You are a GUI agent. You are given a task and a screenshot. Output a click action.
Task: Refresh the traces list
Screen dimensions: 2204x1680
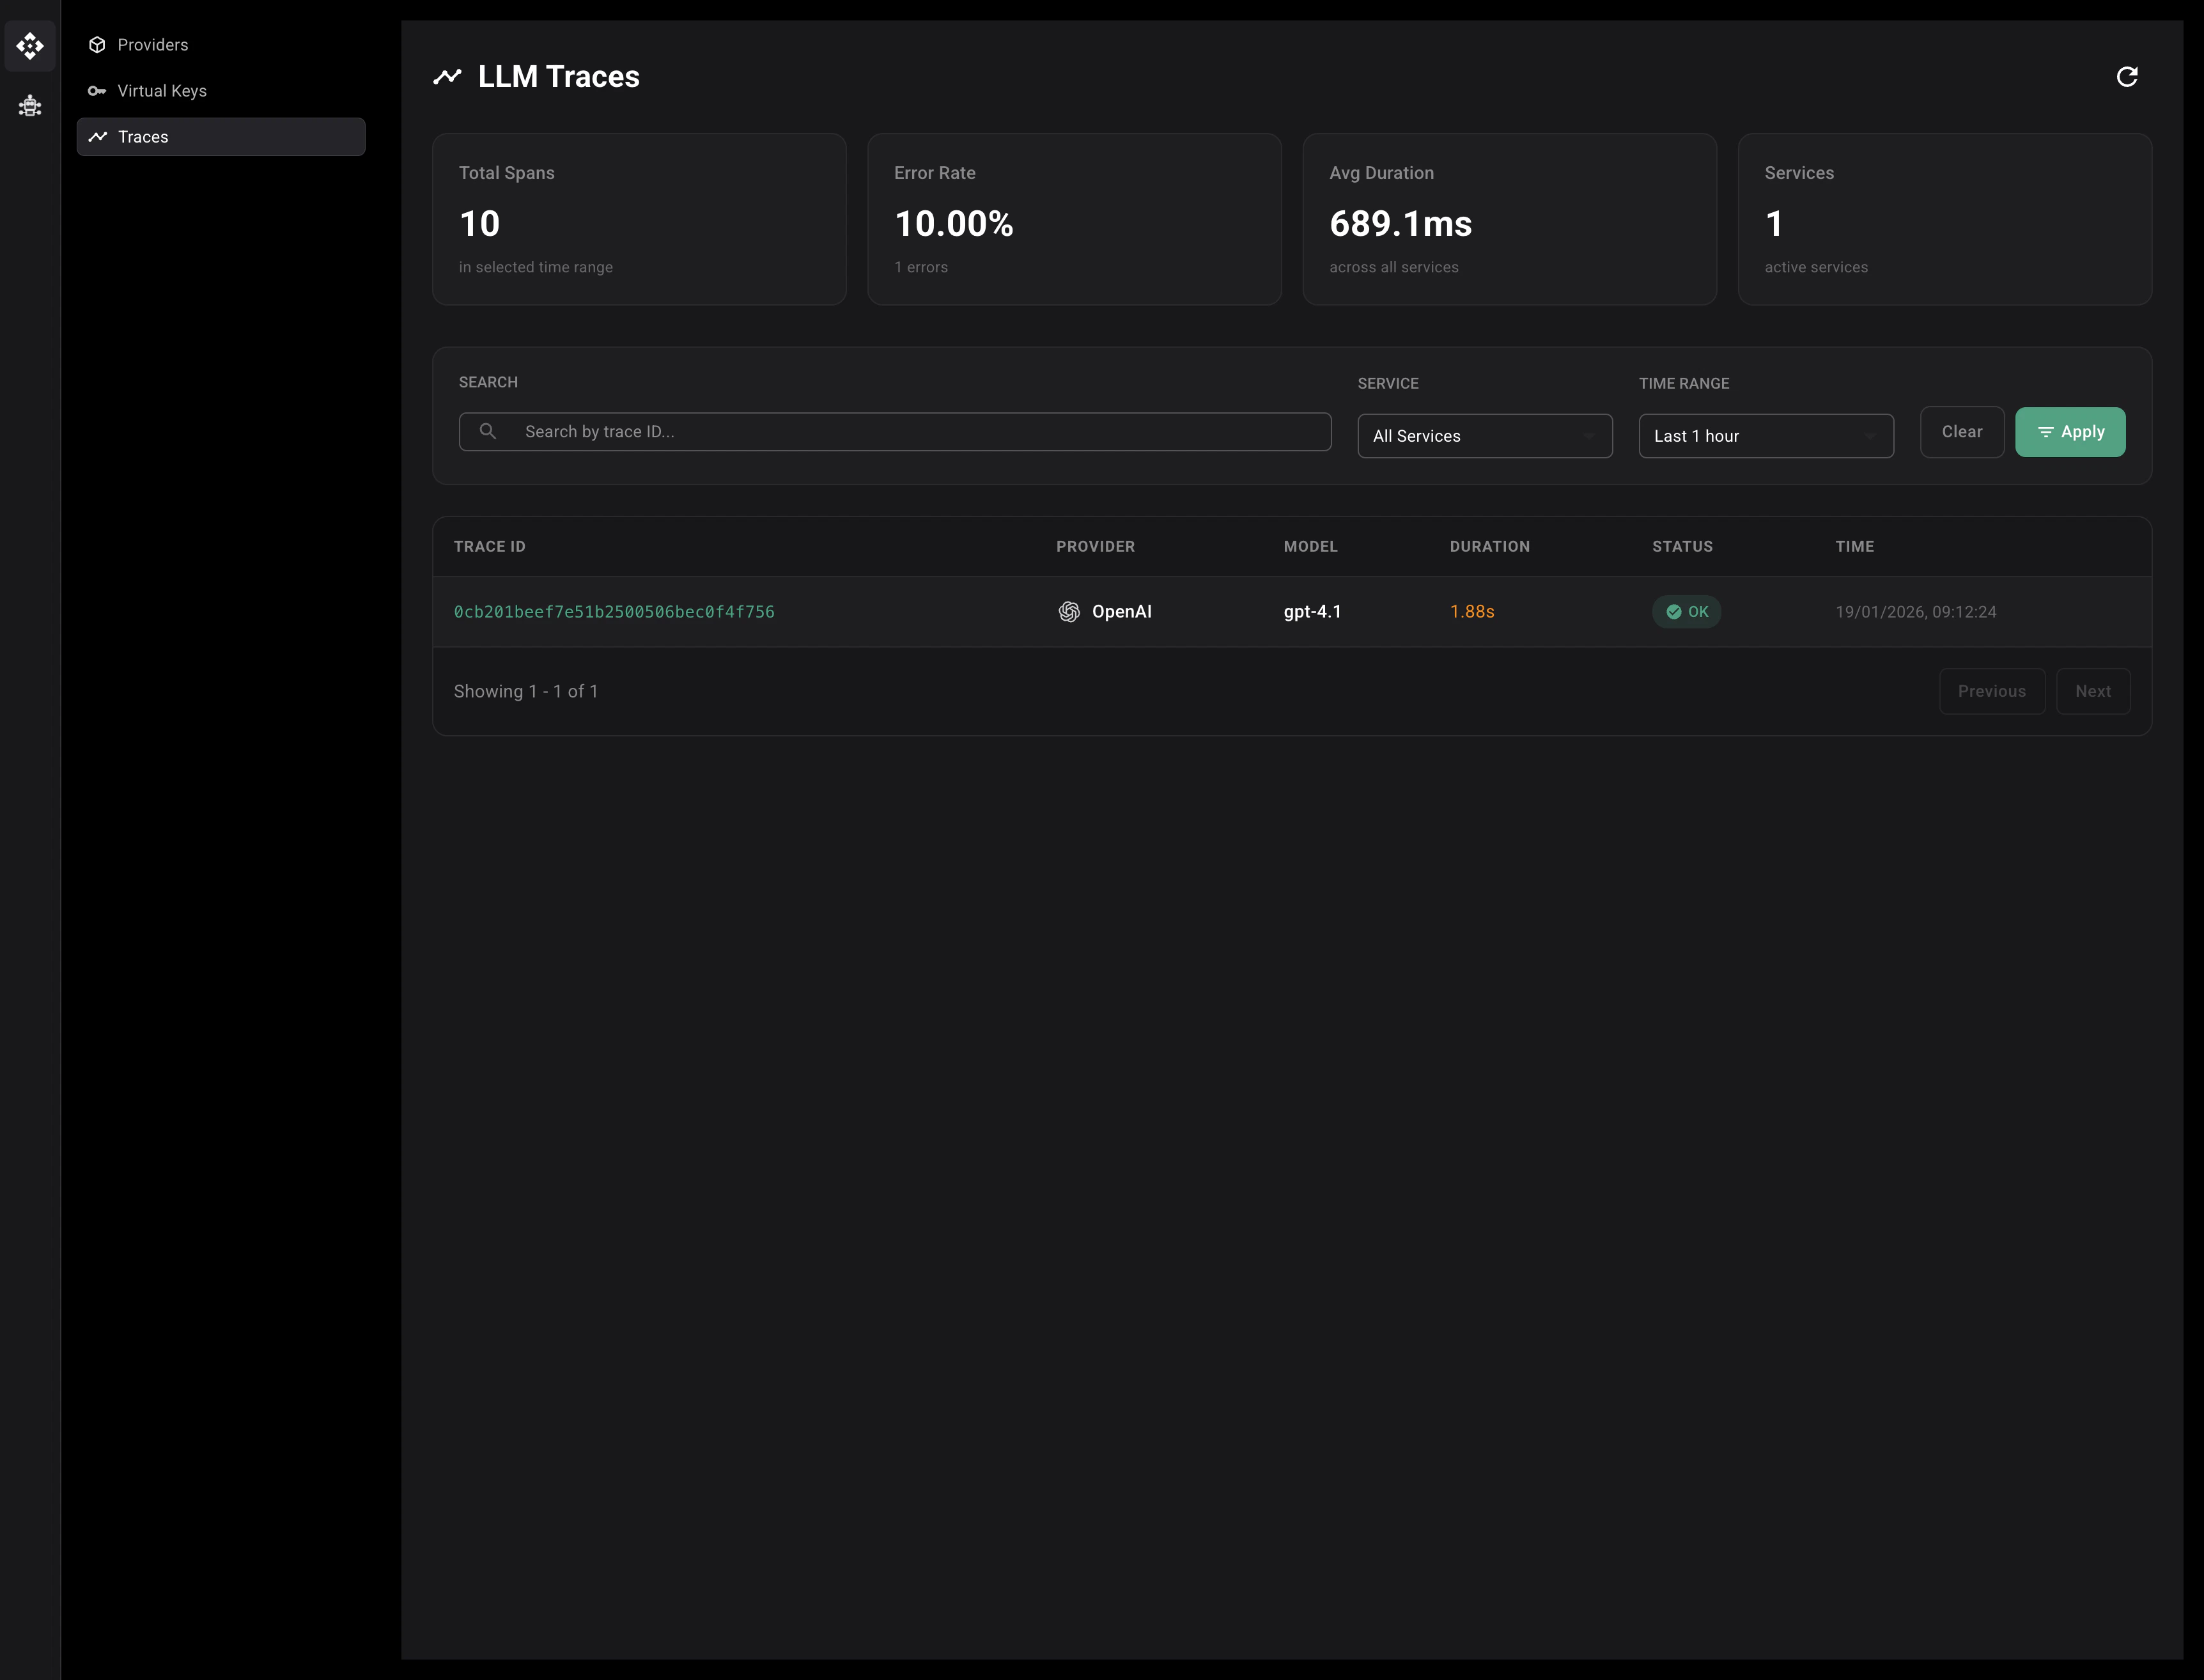pyautogui.click(x=2127, y=77)
